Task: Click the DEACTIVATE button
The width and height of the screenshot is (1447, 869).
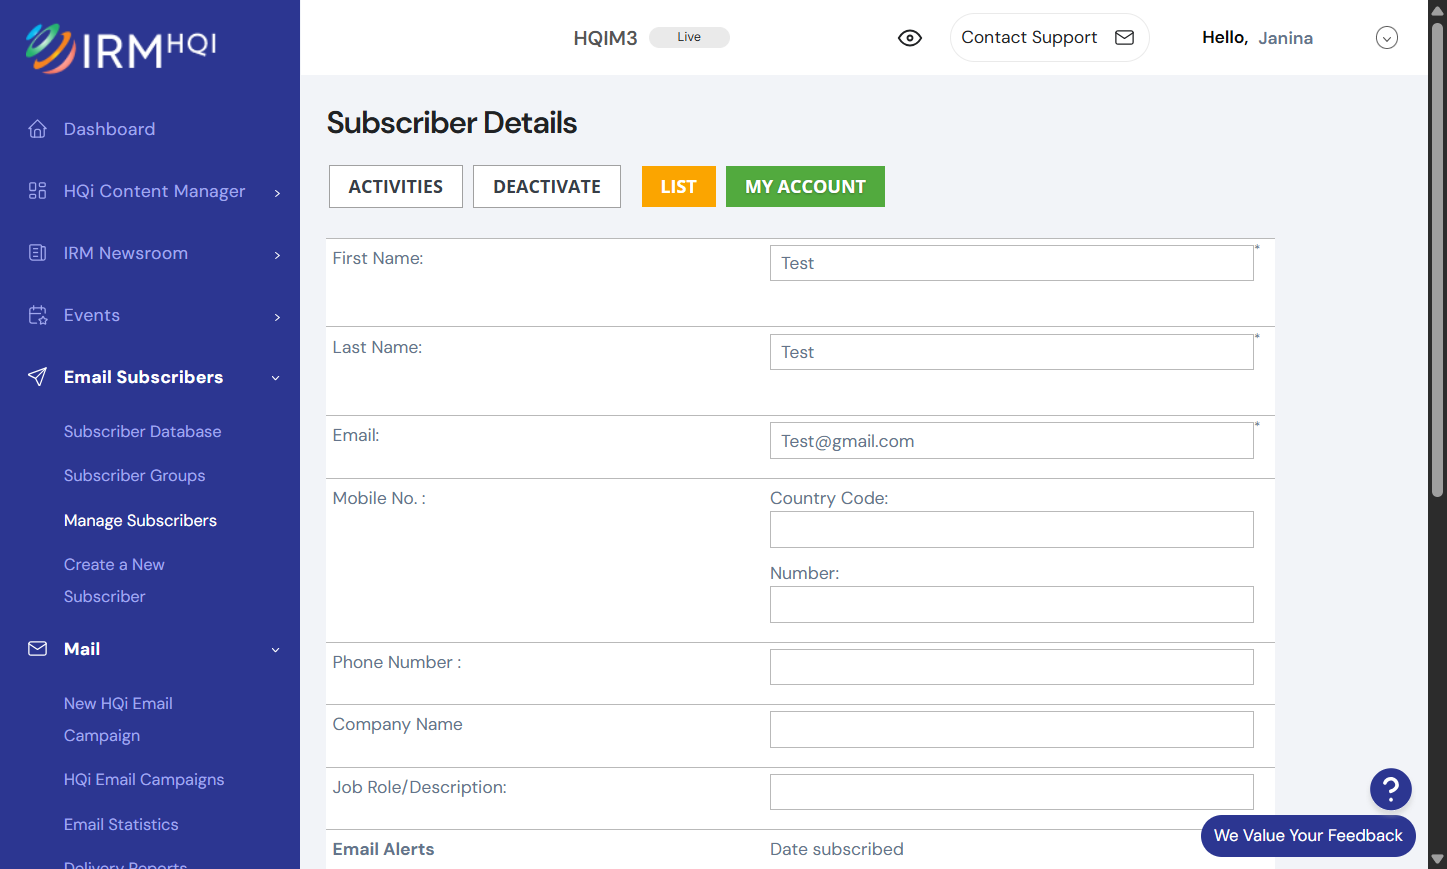Action: [547, 187]
